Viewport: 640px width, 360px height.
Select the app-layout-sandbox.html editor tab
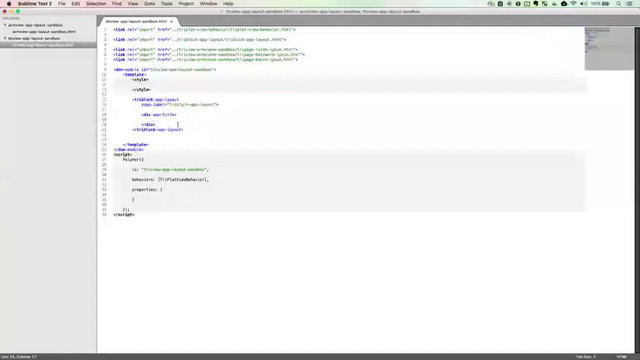[x=136, y=21]
